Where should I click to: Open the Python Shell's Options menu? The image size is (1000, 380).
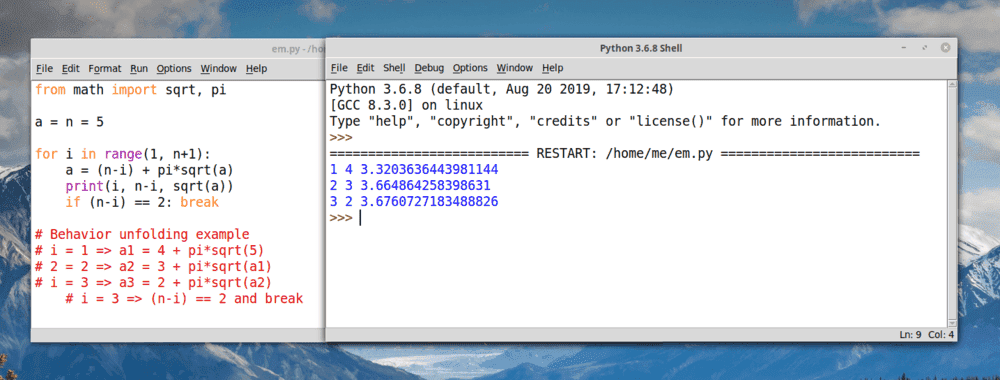(x=470, y=68)
